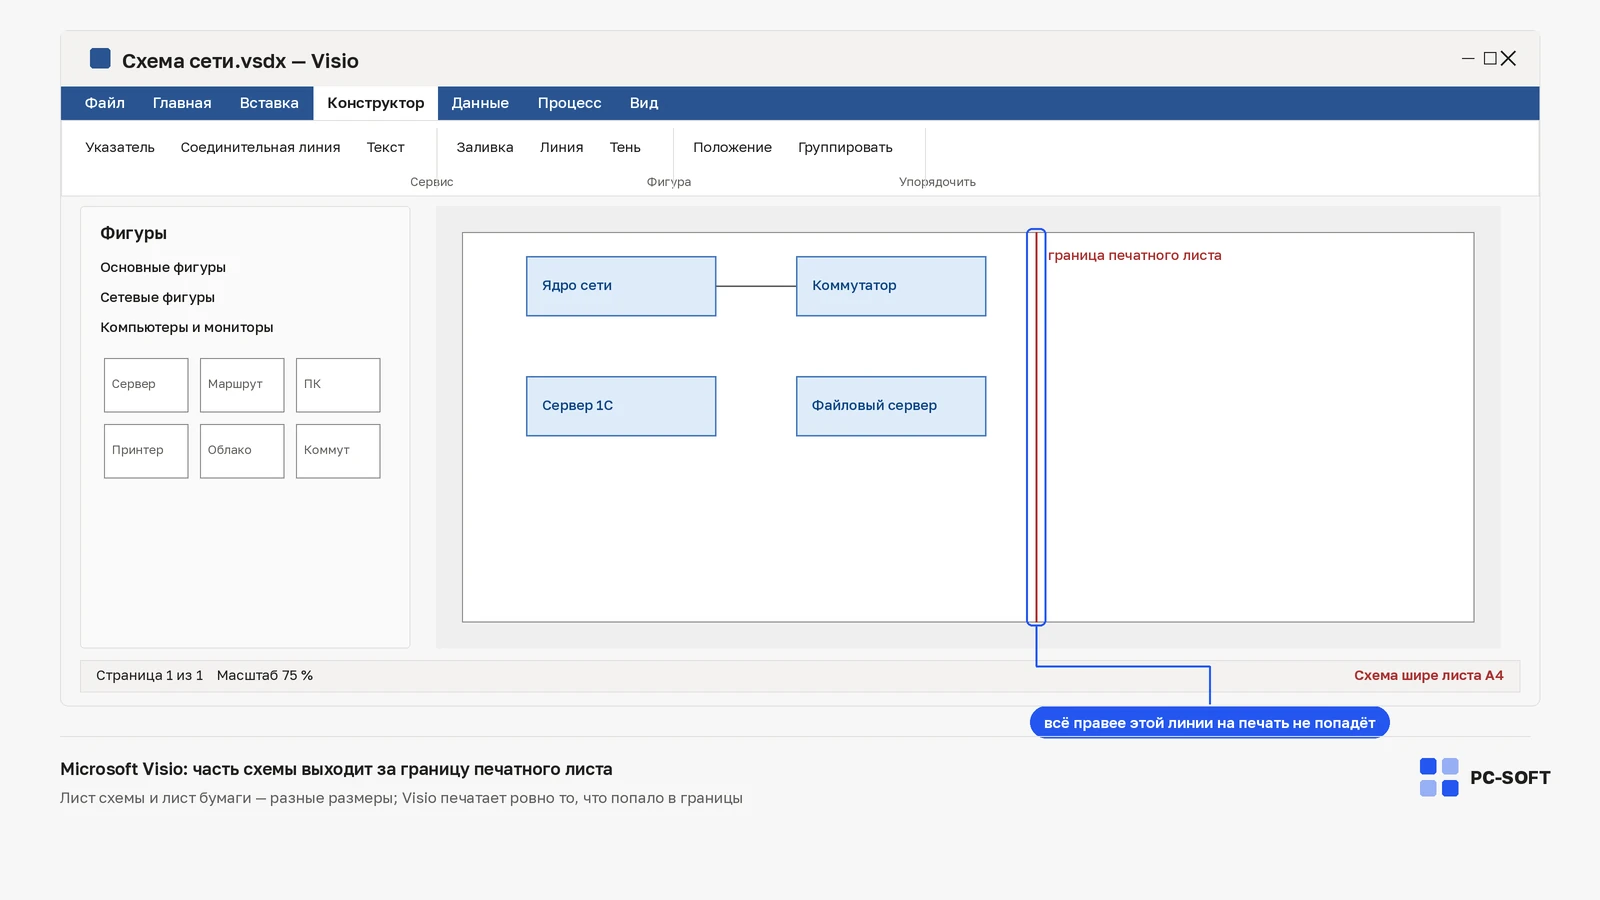The height and width of the screenshot is (900, 1600).
Task: Switch to the Данные tab
Action: (480, 103)
